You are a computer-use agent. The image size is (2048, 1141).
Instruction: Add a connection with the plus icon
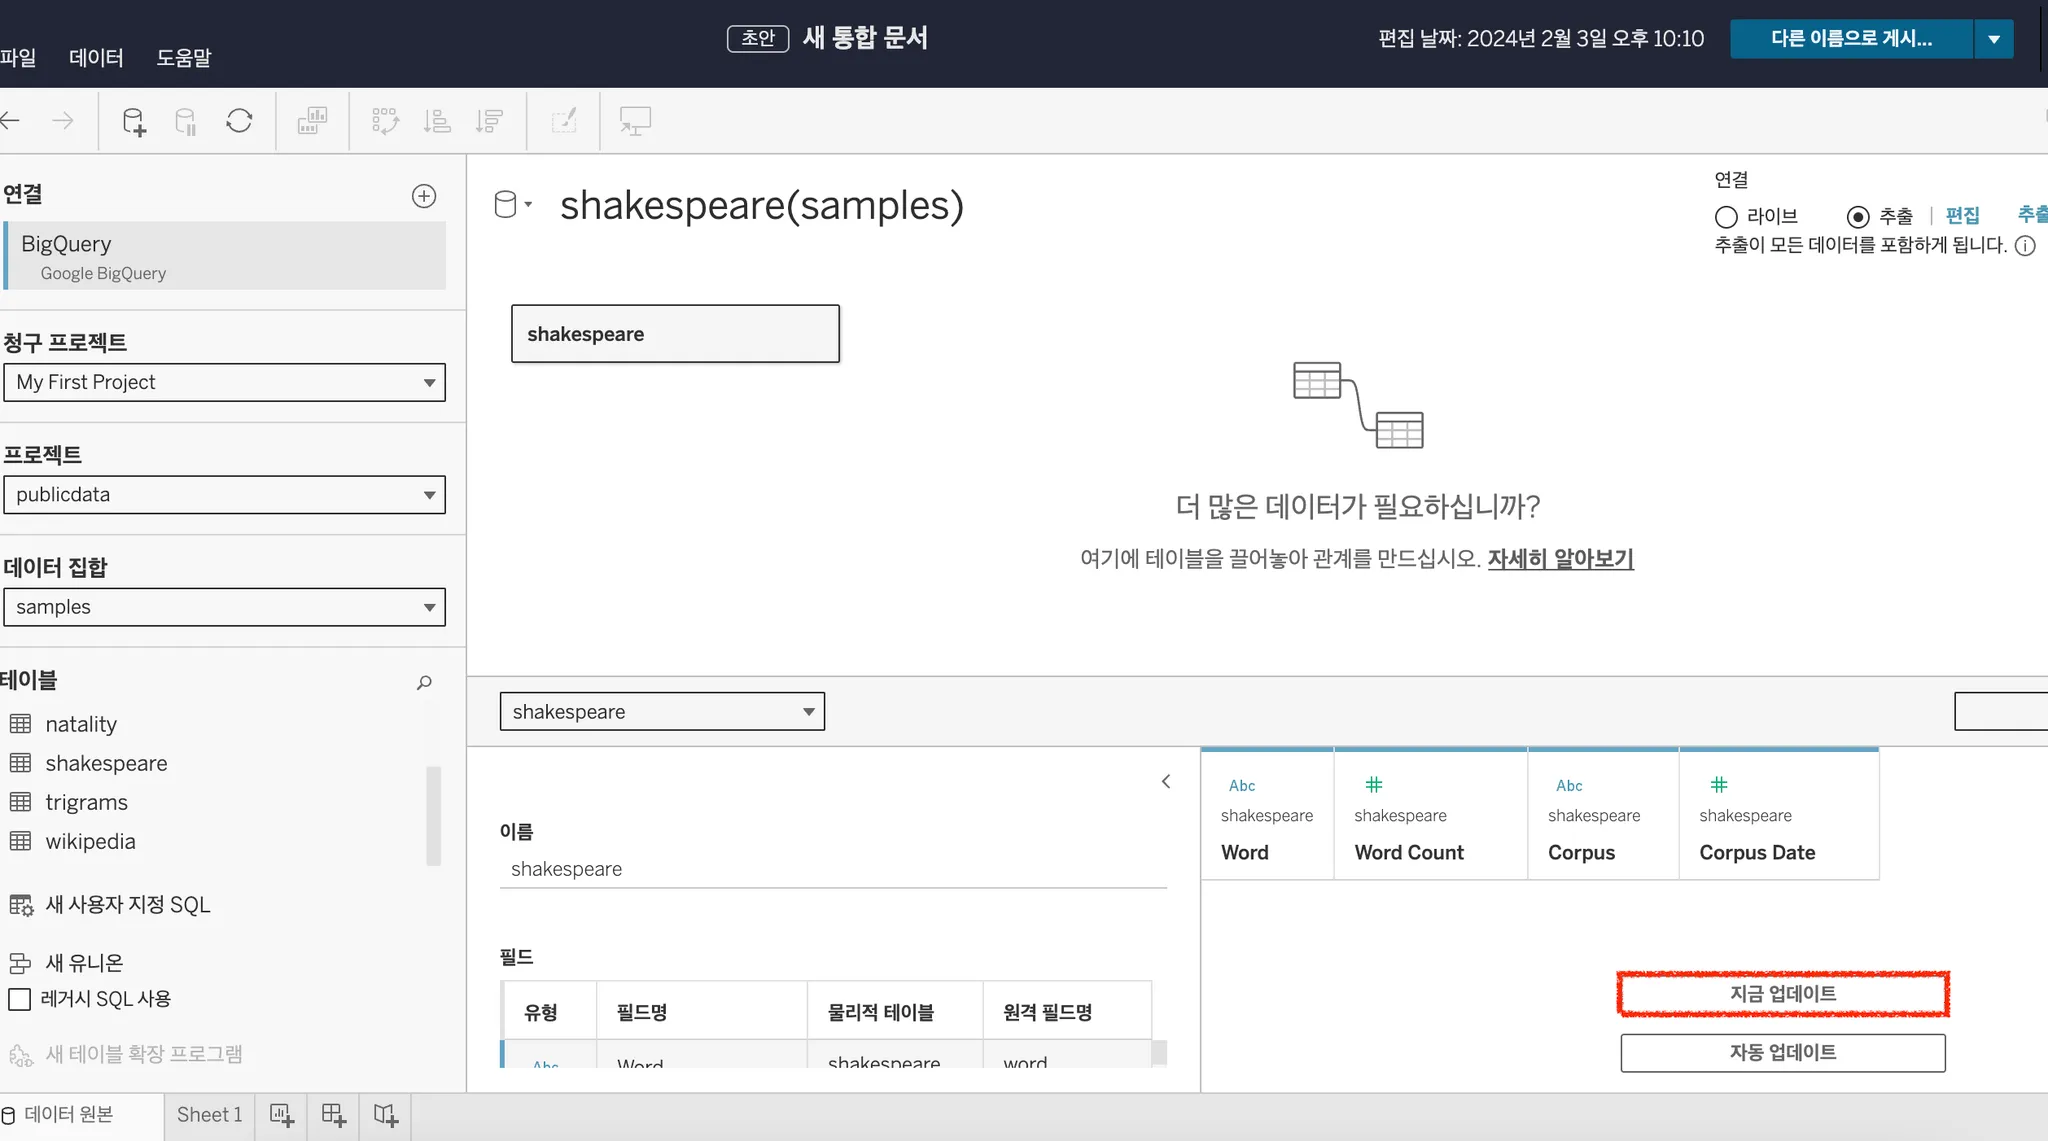point(424,196)
